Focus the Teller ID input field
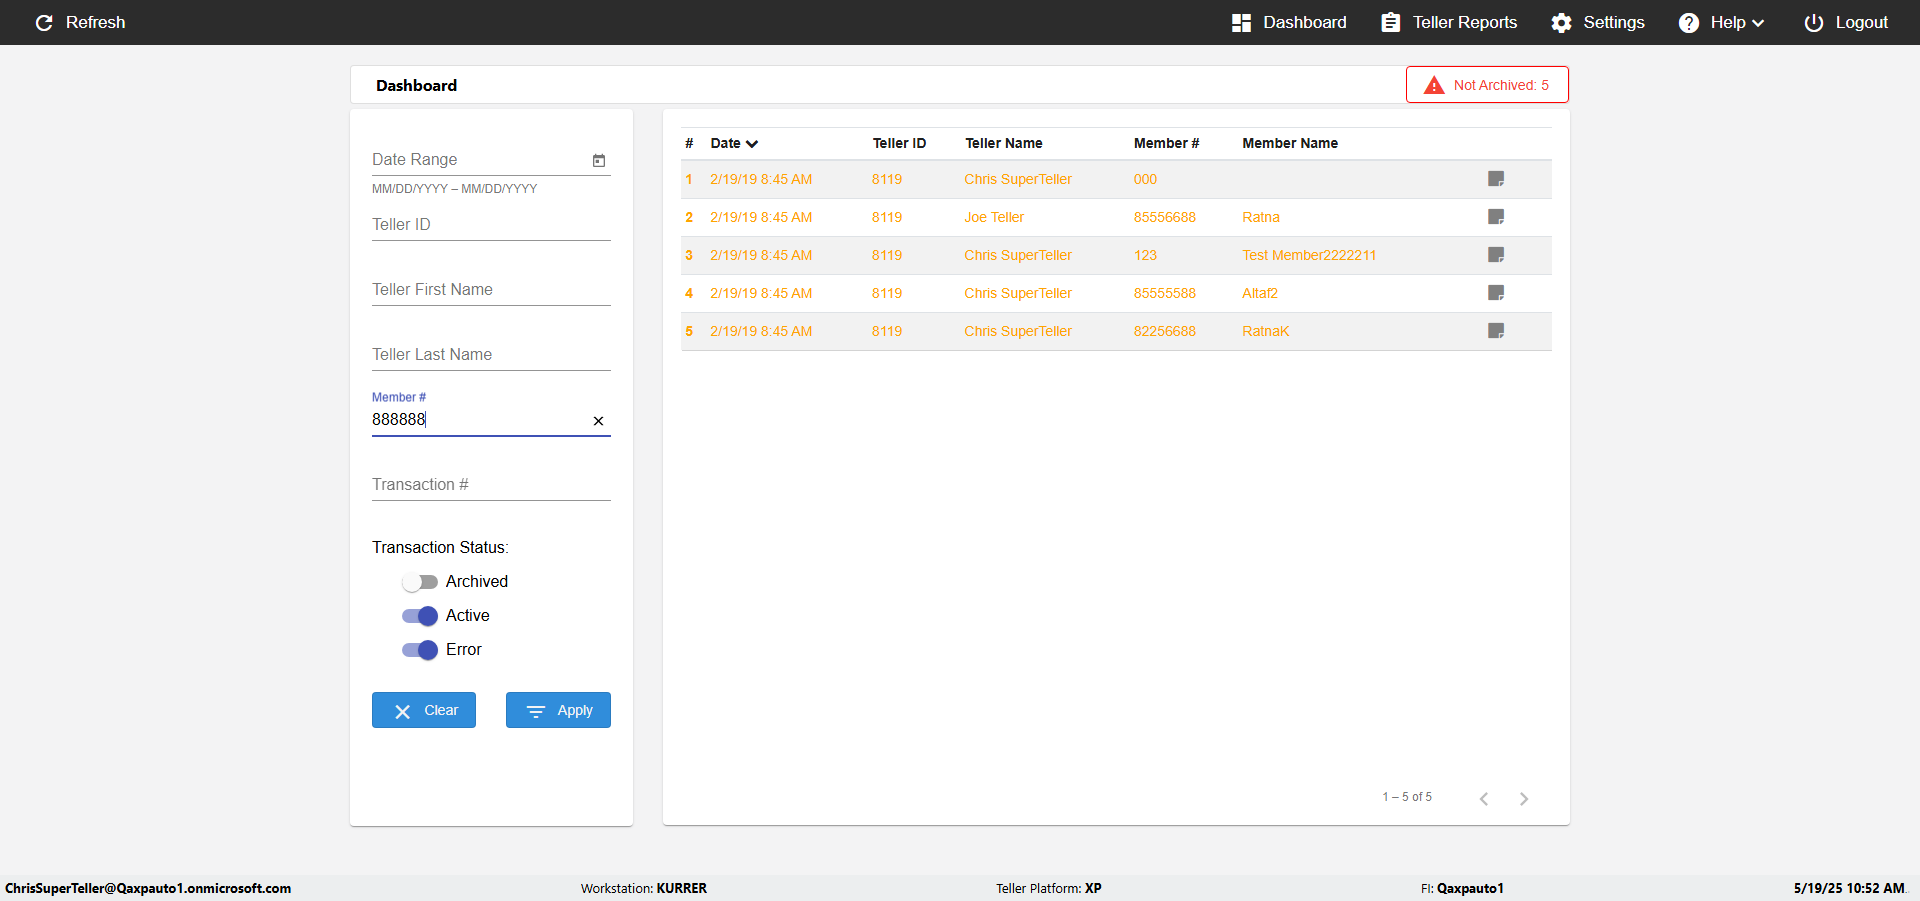 (491, 225)
